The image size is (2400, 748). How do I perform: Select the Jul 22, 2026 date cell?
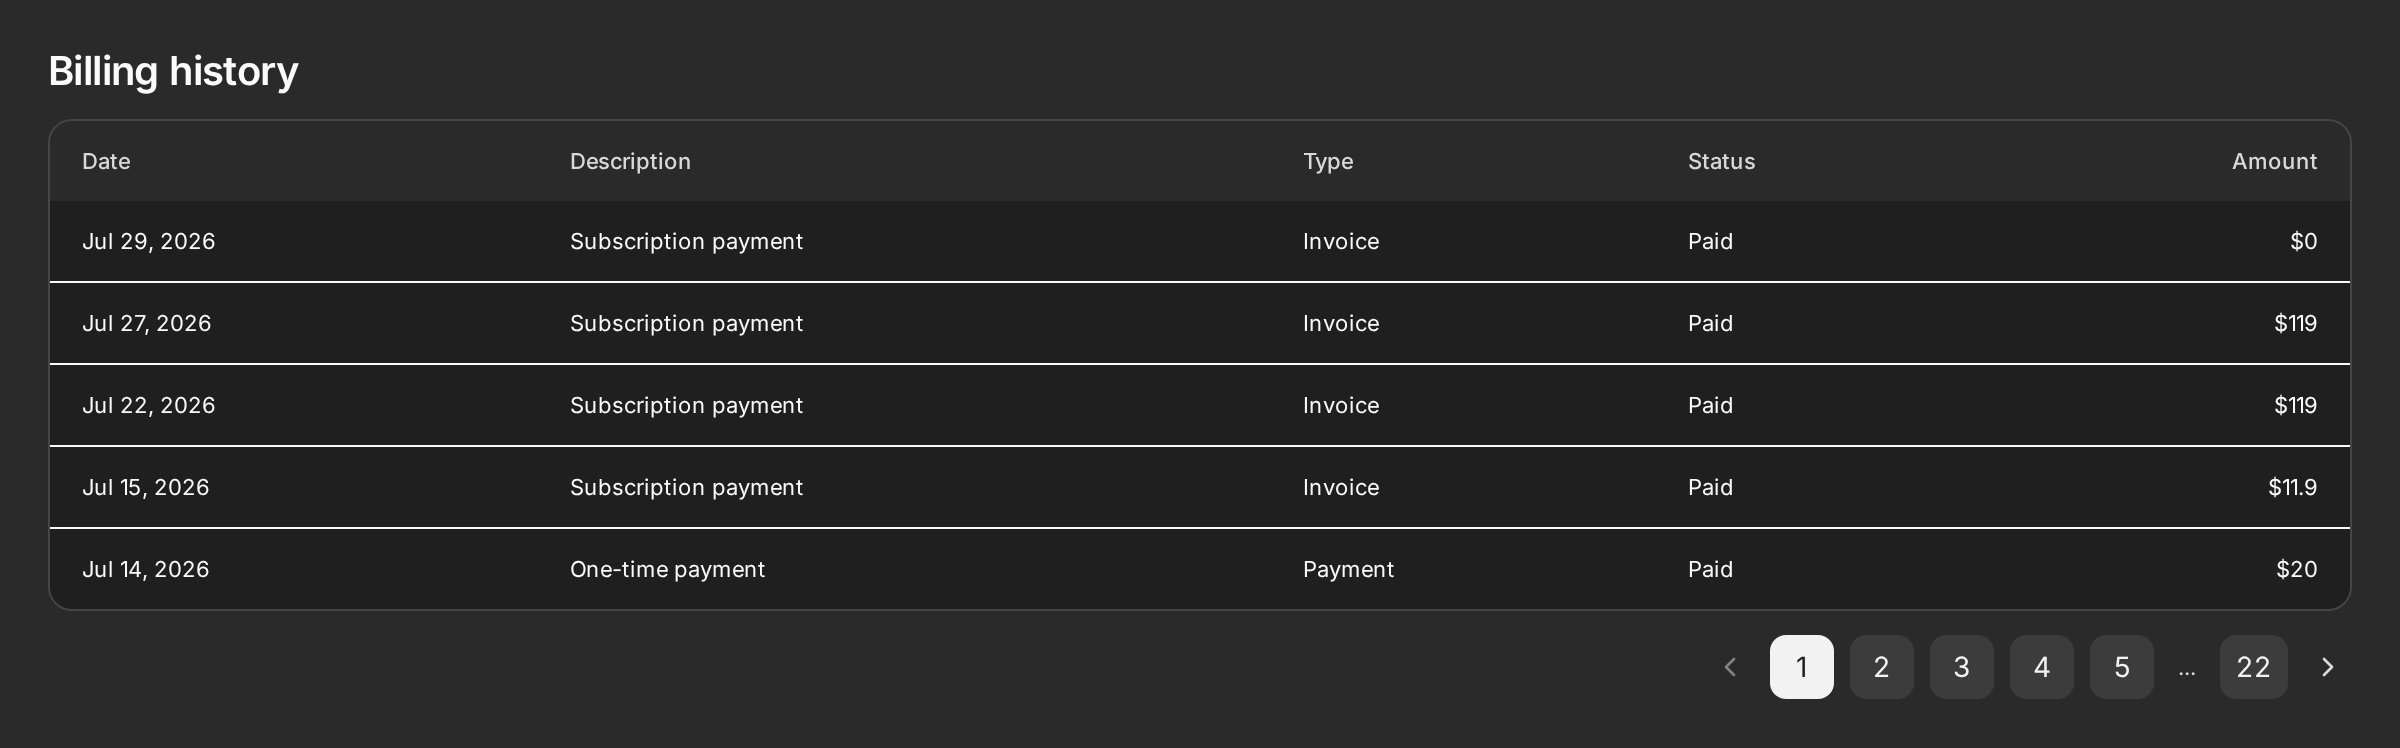pos(148,406)
